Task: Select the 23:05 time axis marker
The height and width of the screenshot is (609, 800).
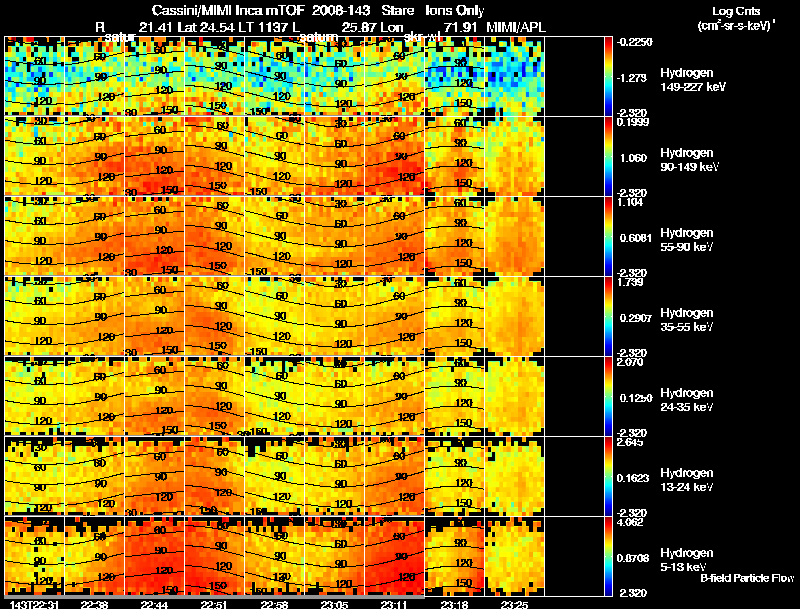Action: (x=334, y=603)
